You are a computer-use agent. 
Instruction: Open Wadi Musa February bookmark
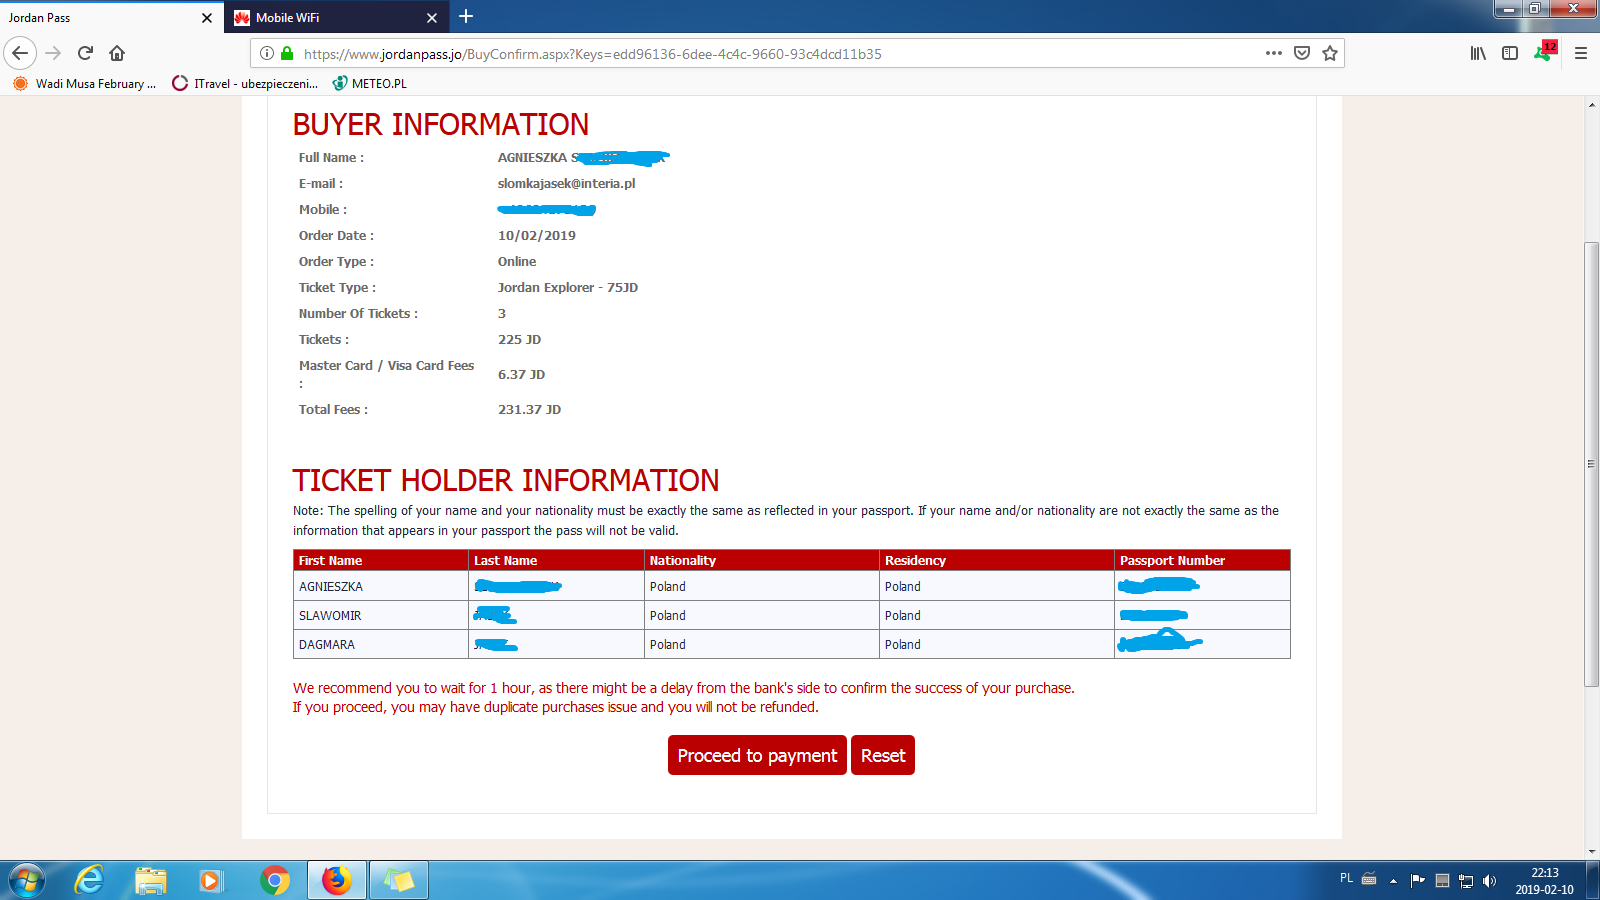point(84,84)
